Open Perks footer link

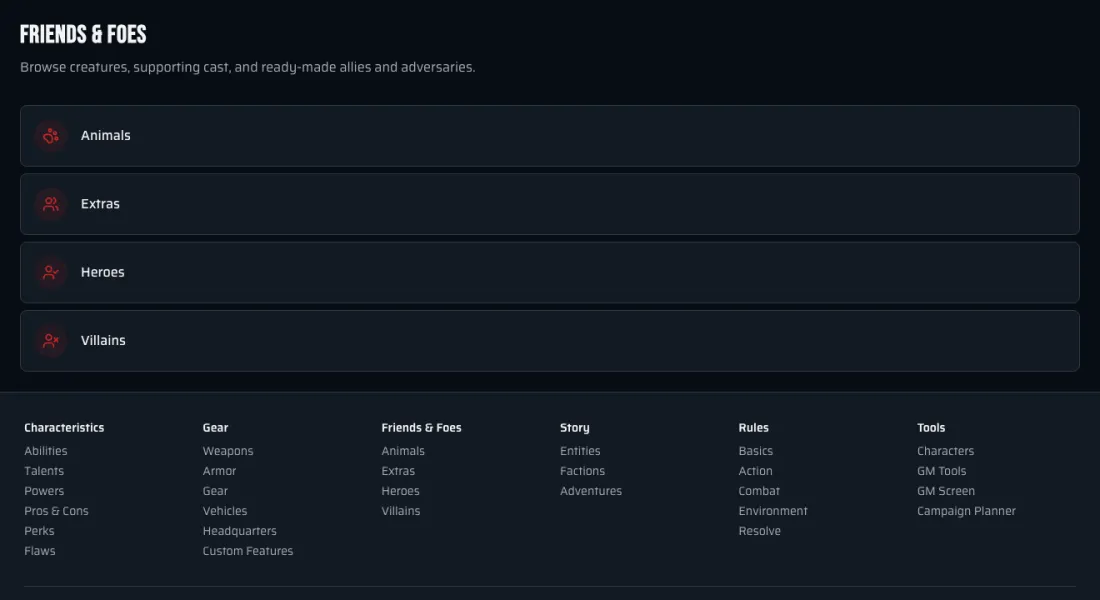coord(39,531)
